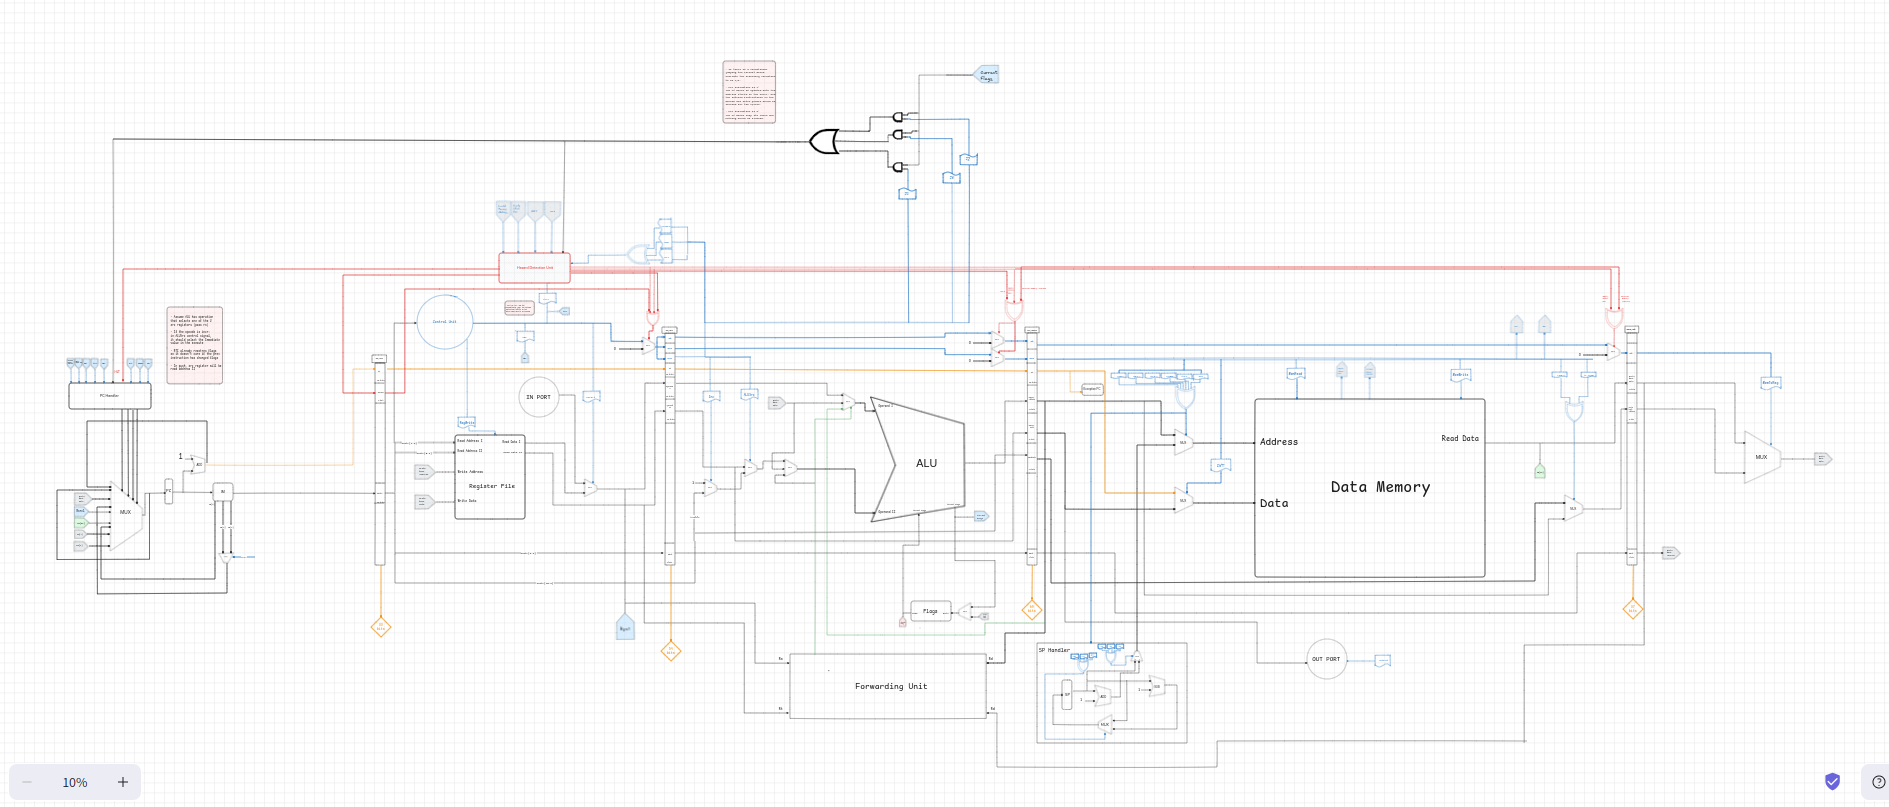The width and height of the screenshot is (1889, 807).
Task: Open the help question-mark button
Action: click(x=1878, y=782)
